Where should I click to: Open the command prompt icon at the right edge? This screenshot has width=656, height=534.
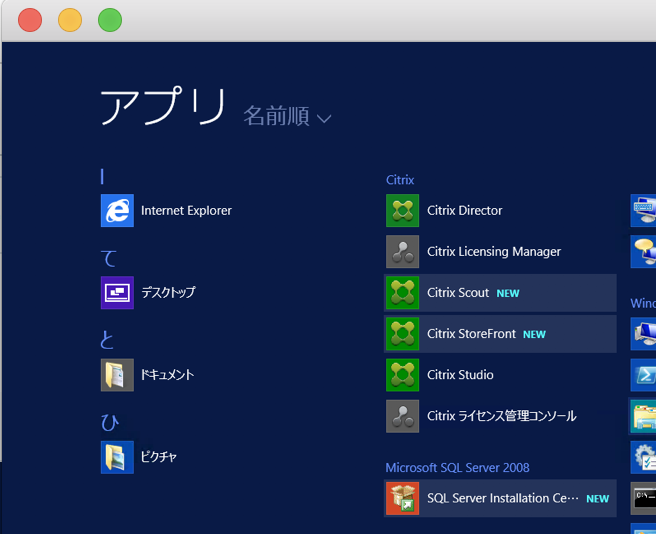(x=643, y=498)
